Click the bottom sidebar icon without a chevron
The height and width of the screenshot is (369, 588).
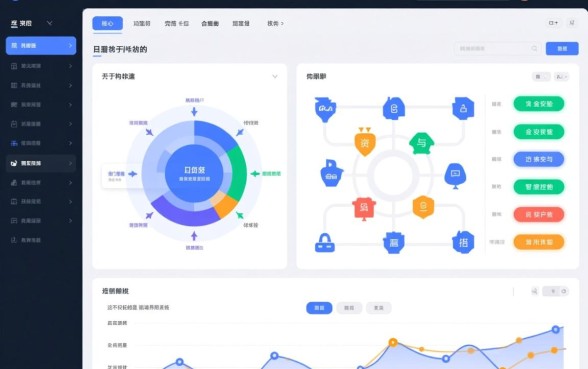coord(14,240)
